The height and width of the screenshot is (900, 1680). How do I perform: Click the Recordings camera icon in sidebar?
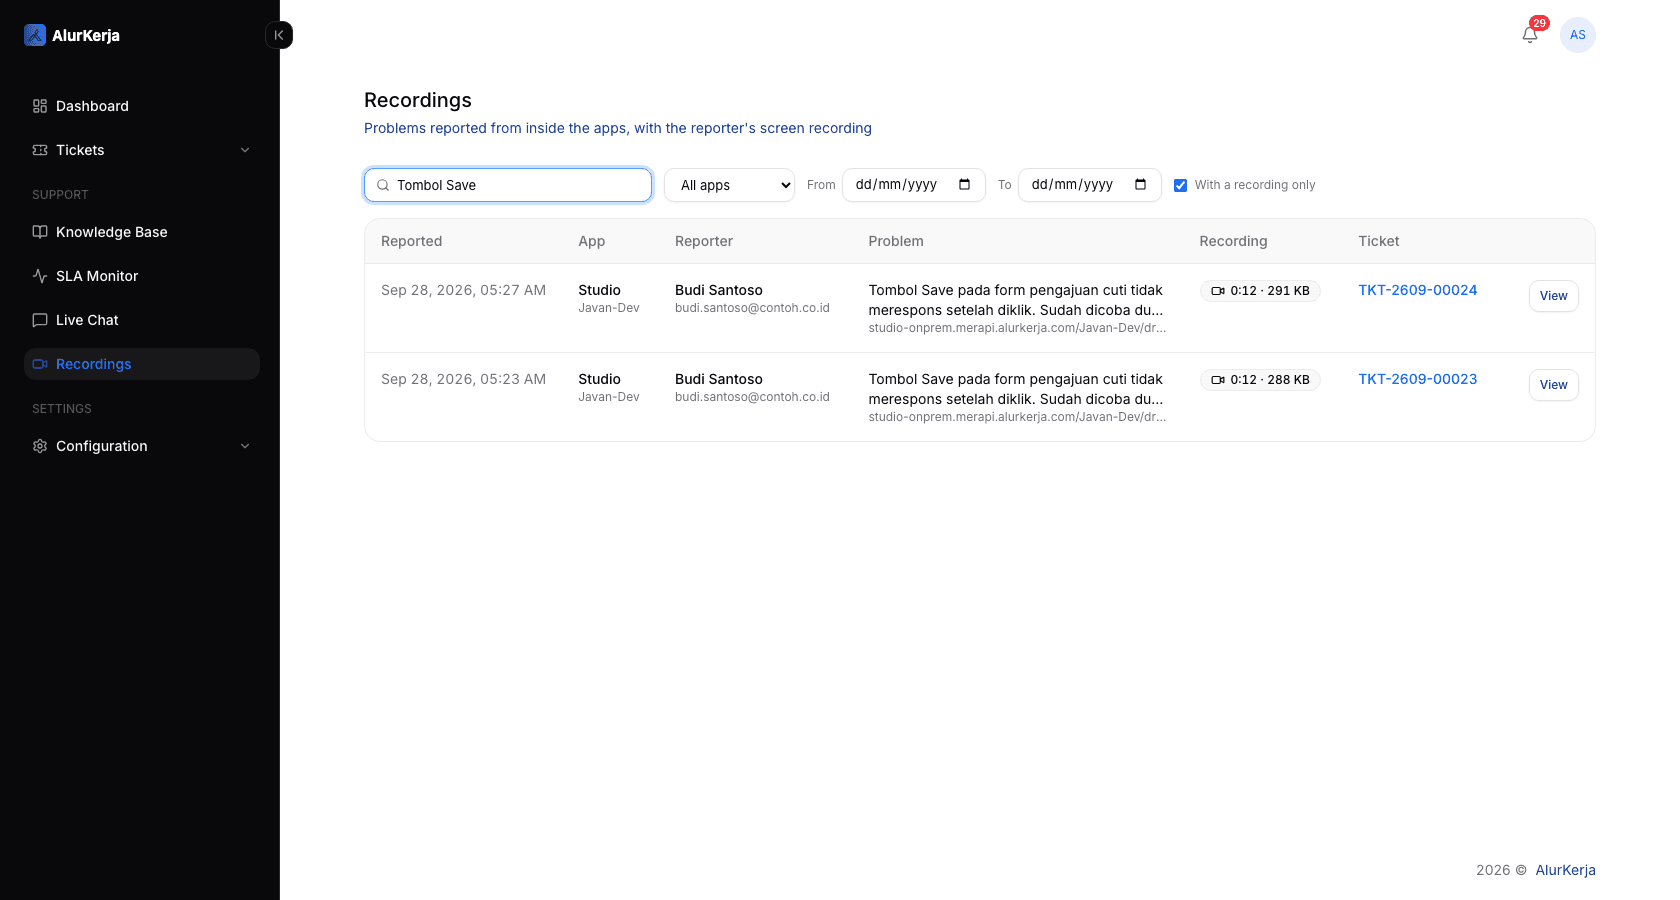point(40,364)
